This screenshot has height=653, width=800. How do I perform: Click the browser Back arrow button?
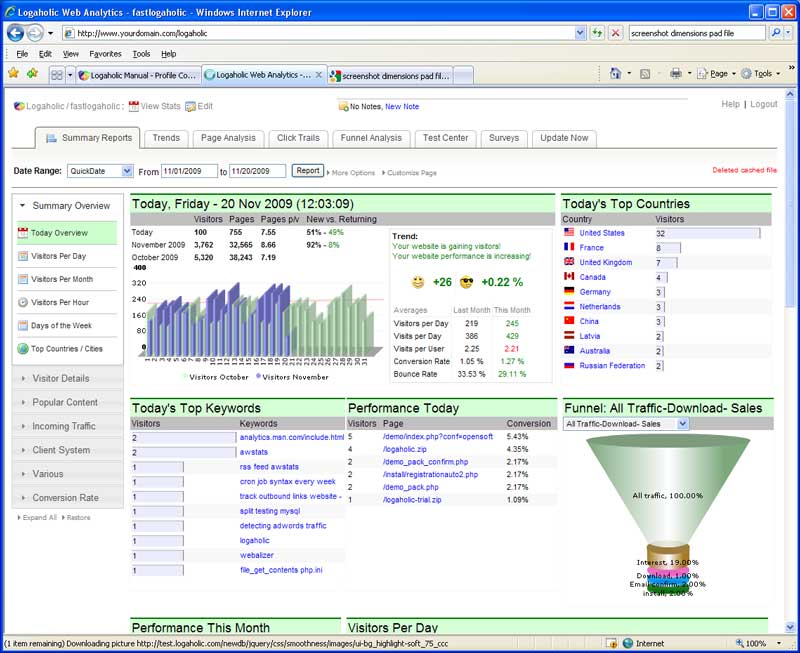(x=15, y=33)
